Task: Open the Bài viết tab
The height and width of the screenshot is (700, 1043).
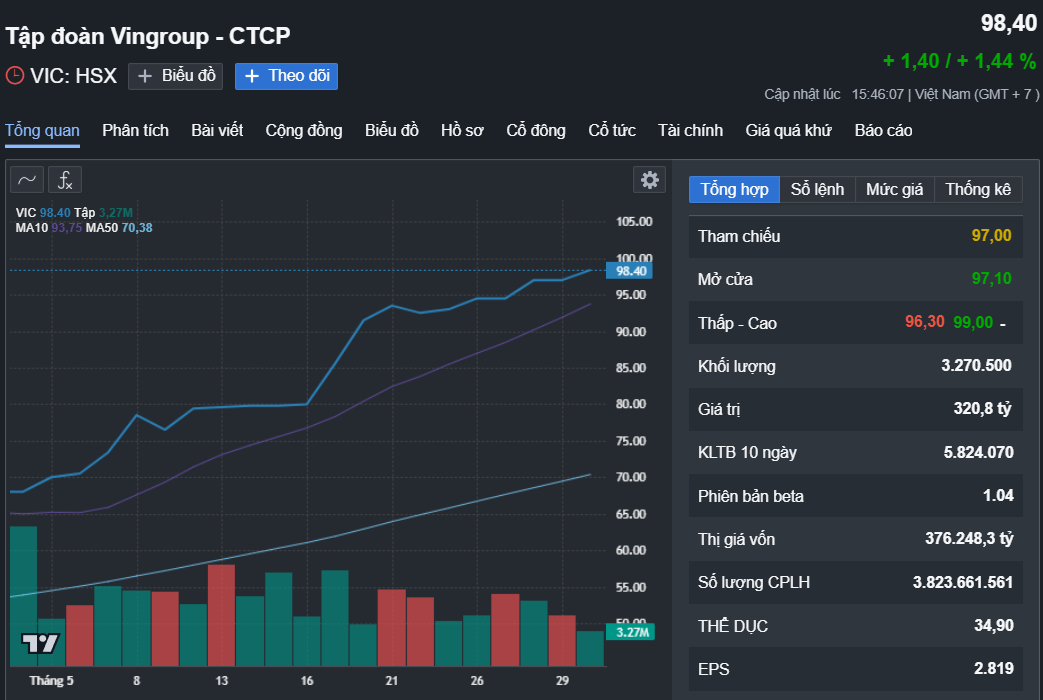Action: click(x=218, y=130)
